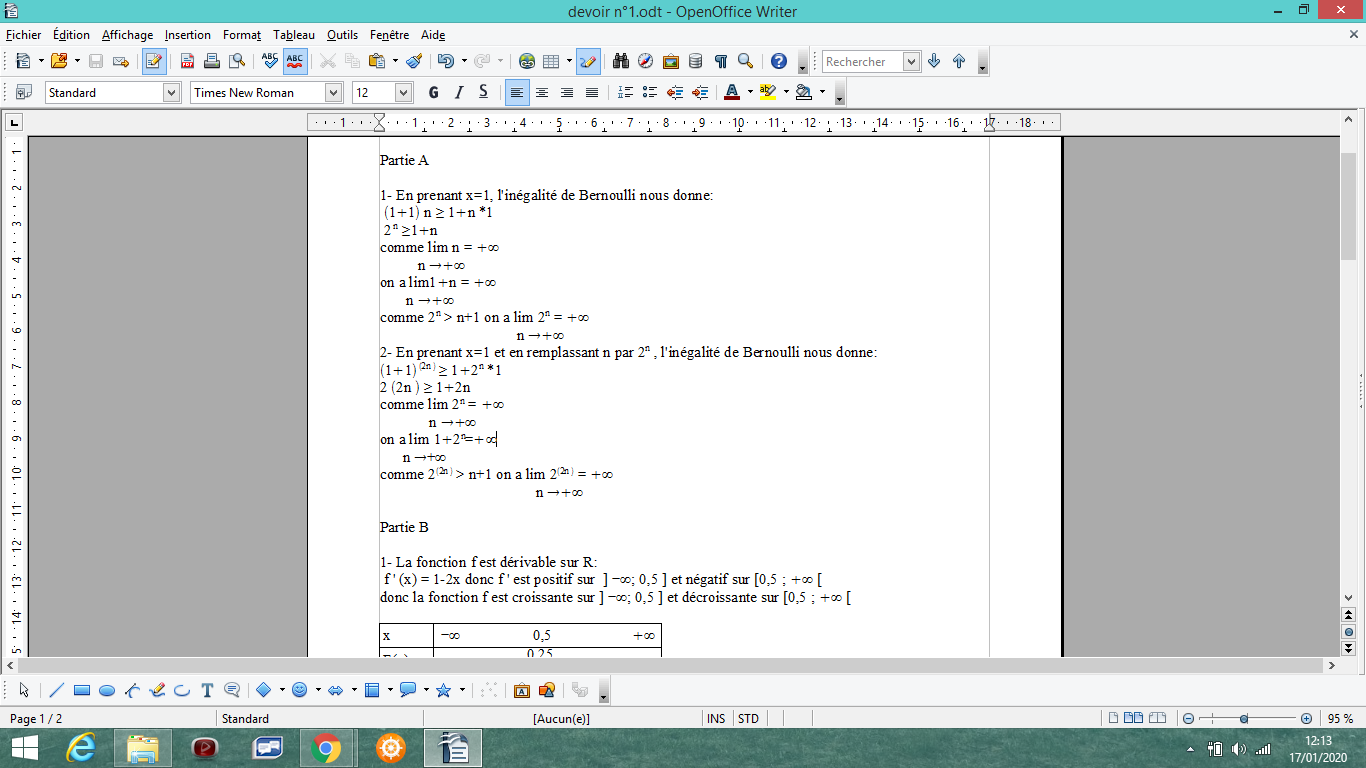Click the font color A swatch
The width and height of the screenshot is (1366, 768).
click(731, 92)
